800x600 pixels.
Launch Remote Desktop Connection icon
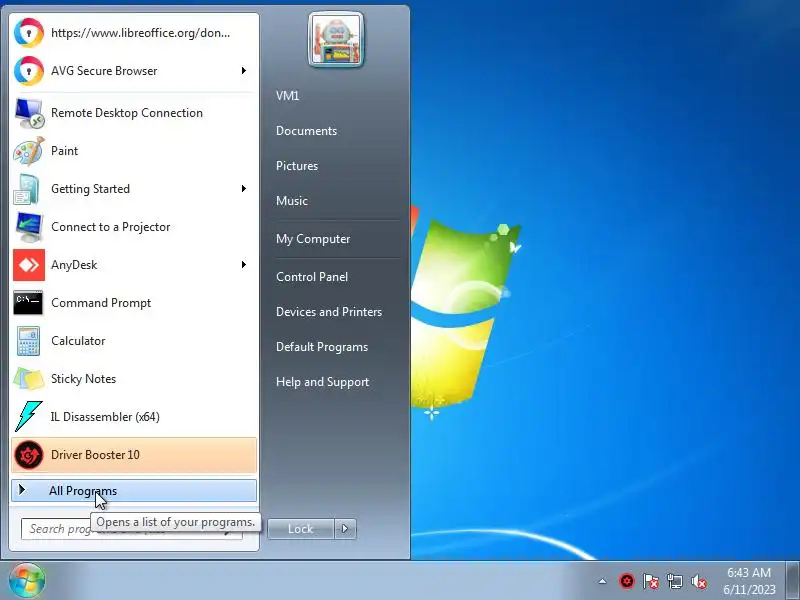tap(29, 113)
